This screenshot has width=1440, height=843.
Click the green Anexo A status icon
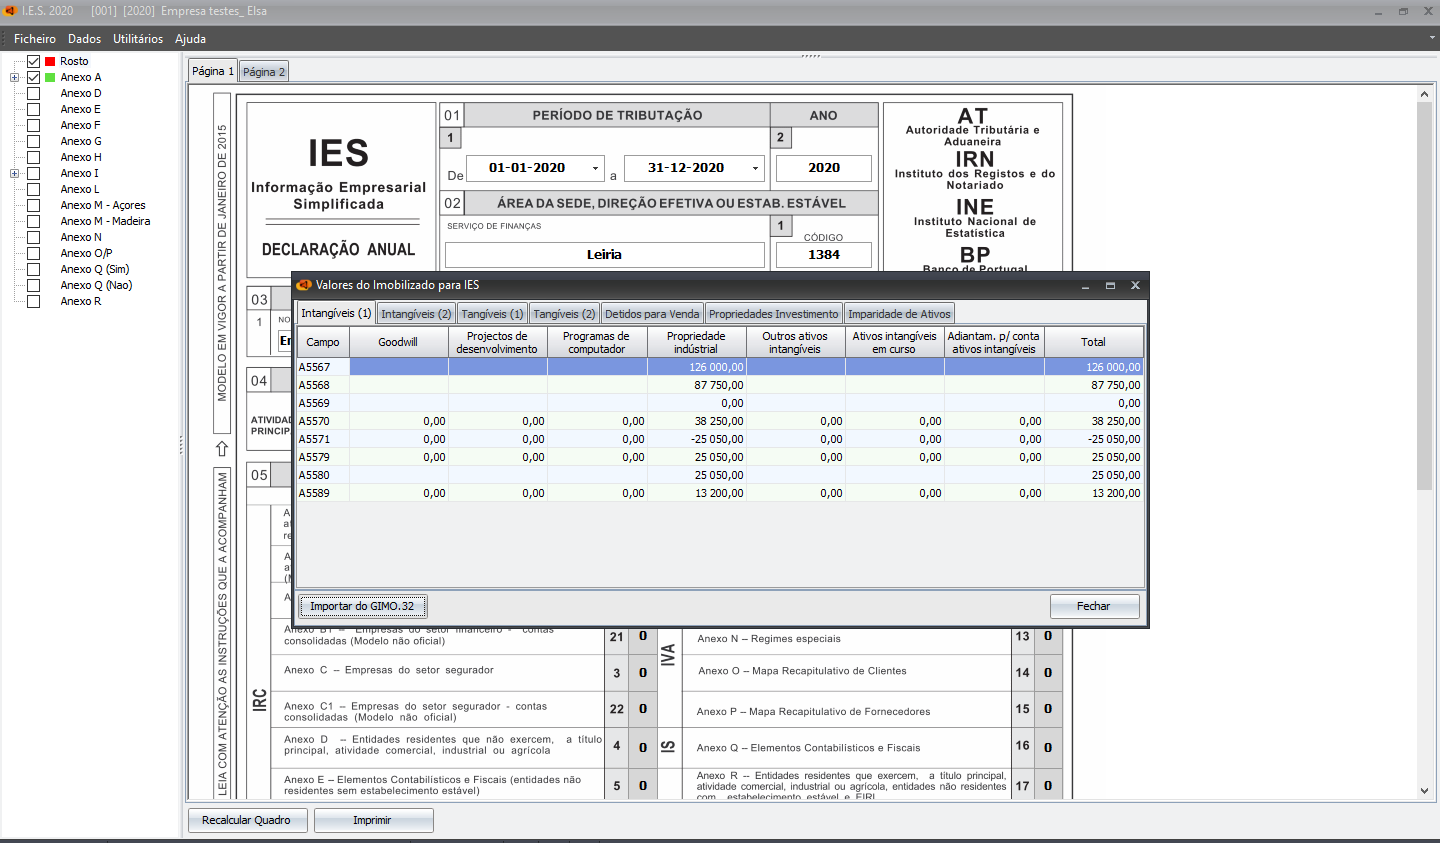[50, 77]
